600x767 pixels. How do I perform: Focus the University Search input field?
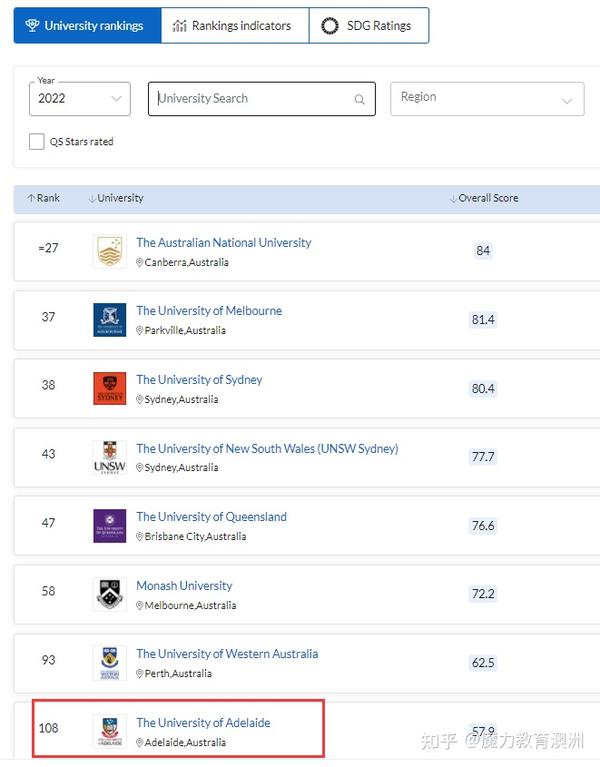[262, 99]
